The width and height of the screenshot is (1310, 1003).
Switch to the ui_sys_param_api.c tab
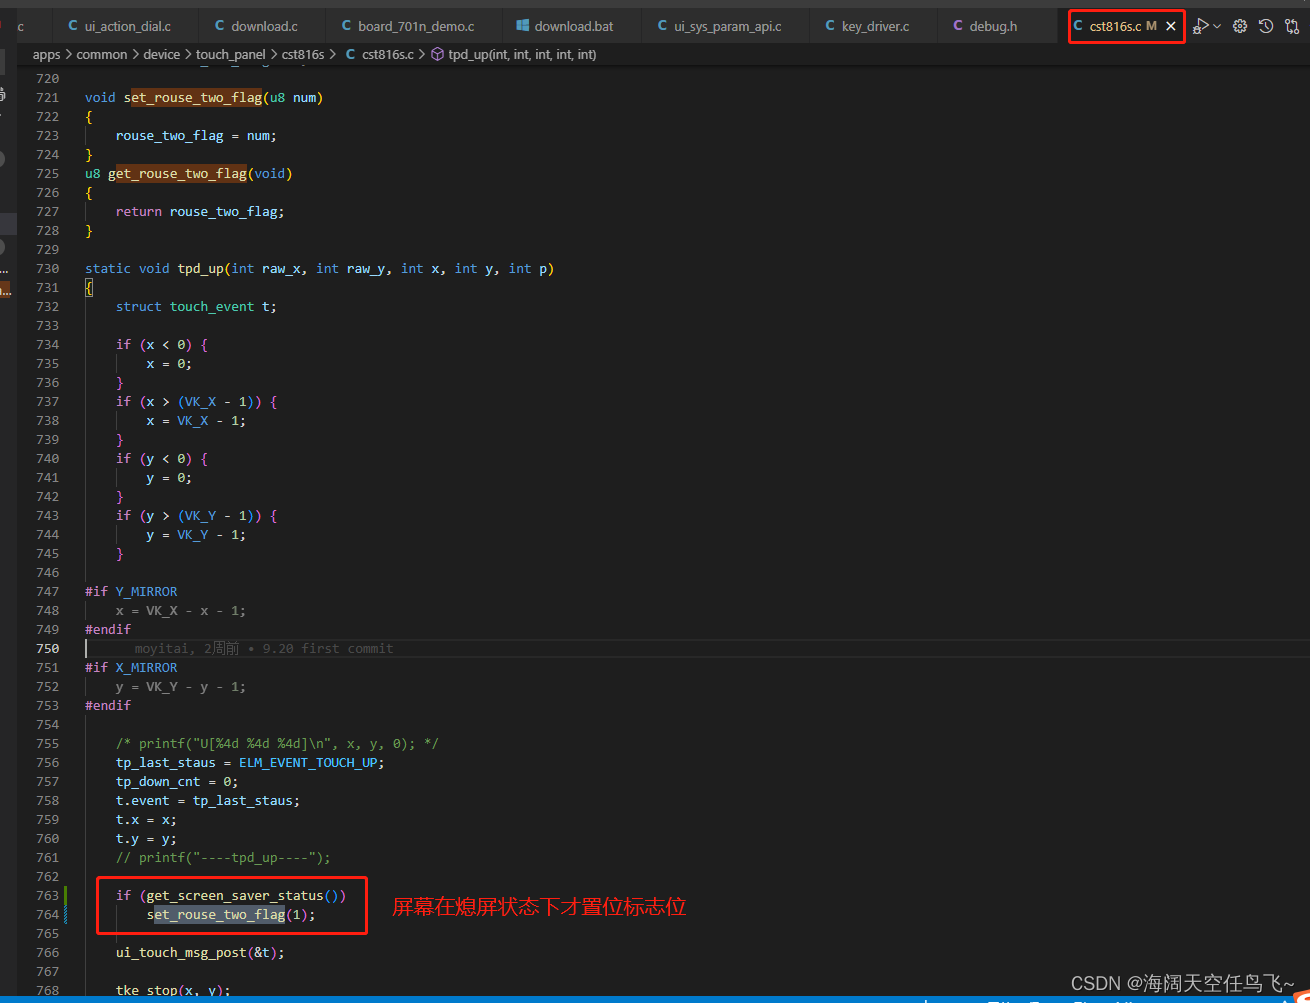click(718, 26)
